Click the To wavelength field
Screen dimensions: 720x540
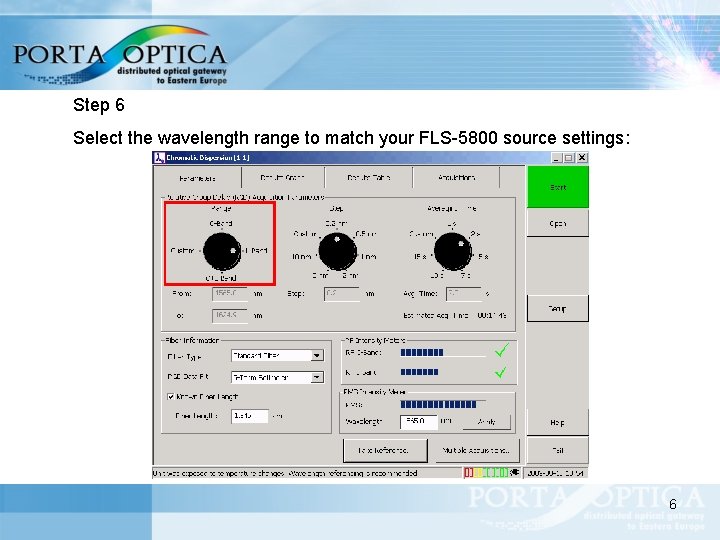pos(230,315)
